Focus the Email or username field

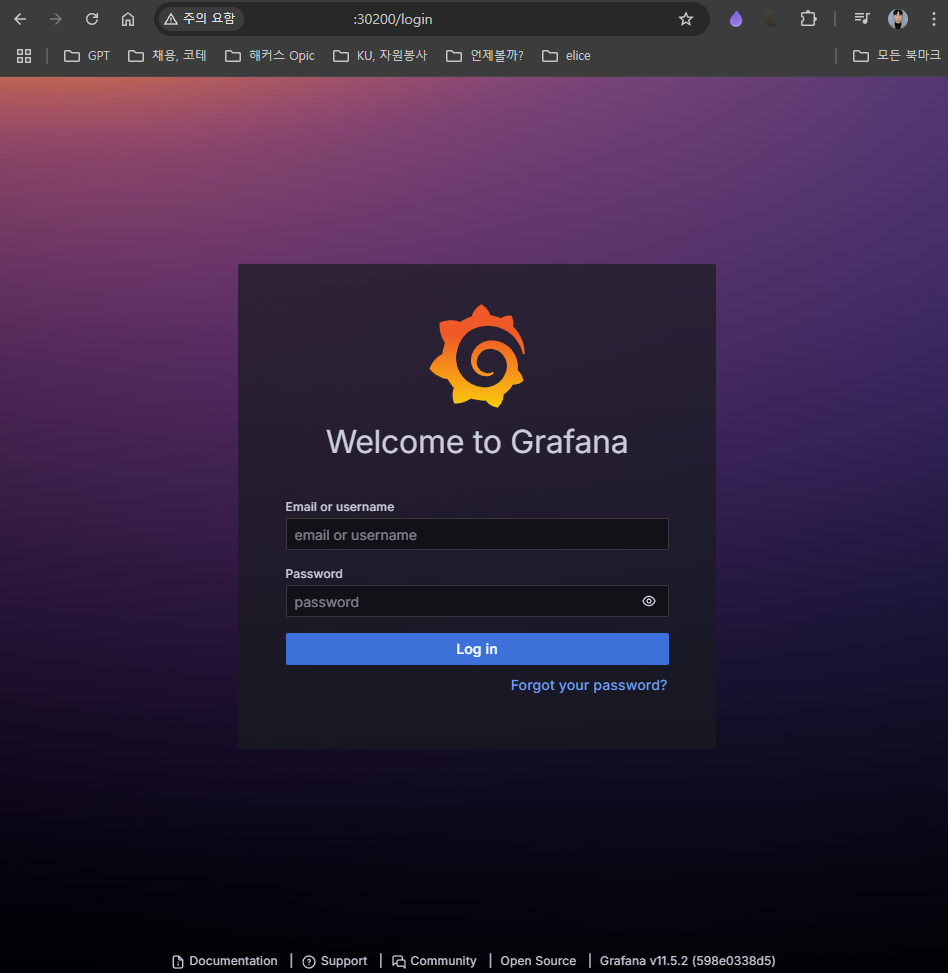pyautogui.click(x=477, y=534)
